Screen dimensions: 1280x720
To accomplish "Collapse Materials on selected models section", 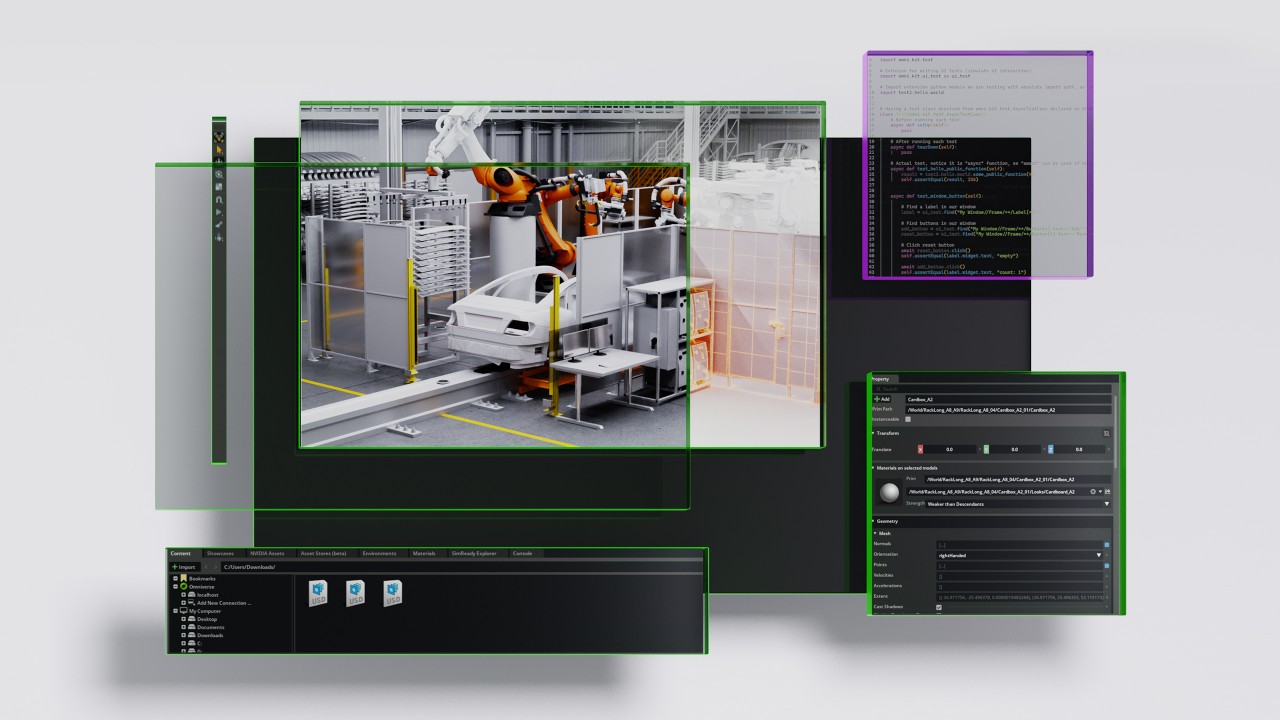I will [x=873, y=468].
